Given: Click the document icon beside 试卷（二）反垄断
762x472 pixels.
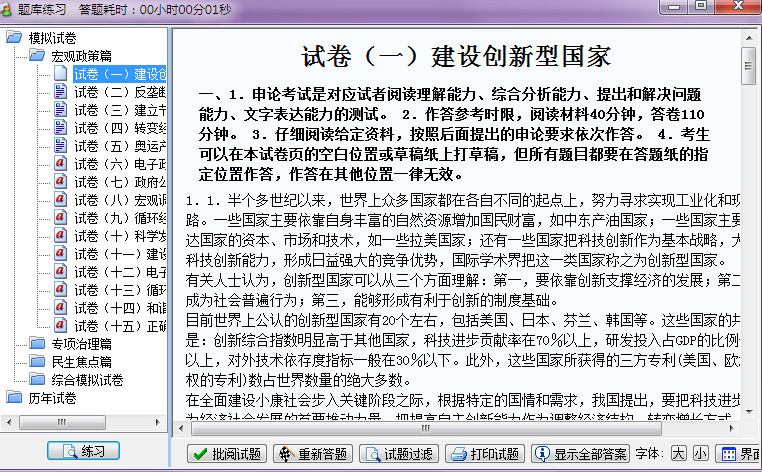Looking at the screenshot, I should coord(60,91).
